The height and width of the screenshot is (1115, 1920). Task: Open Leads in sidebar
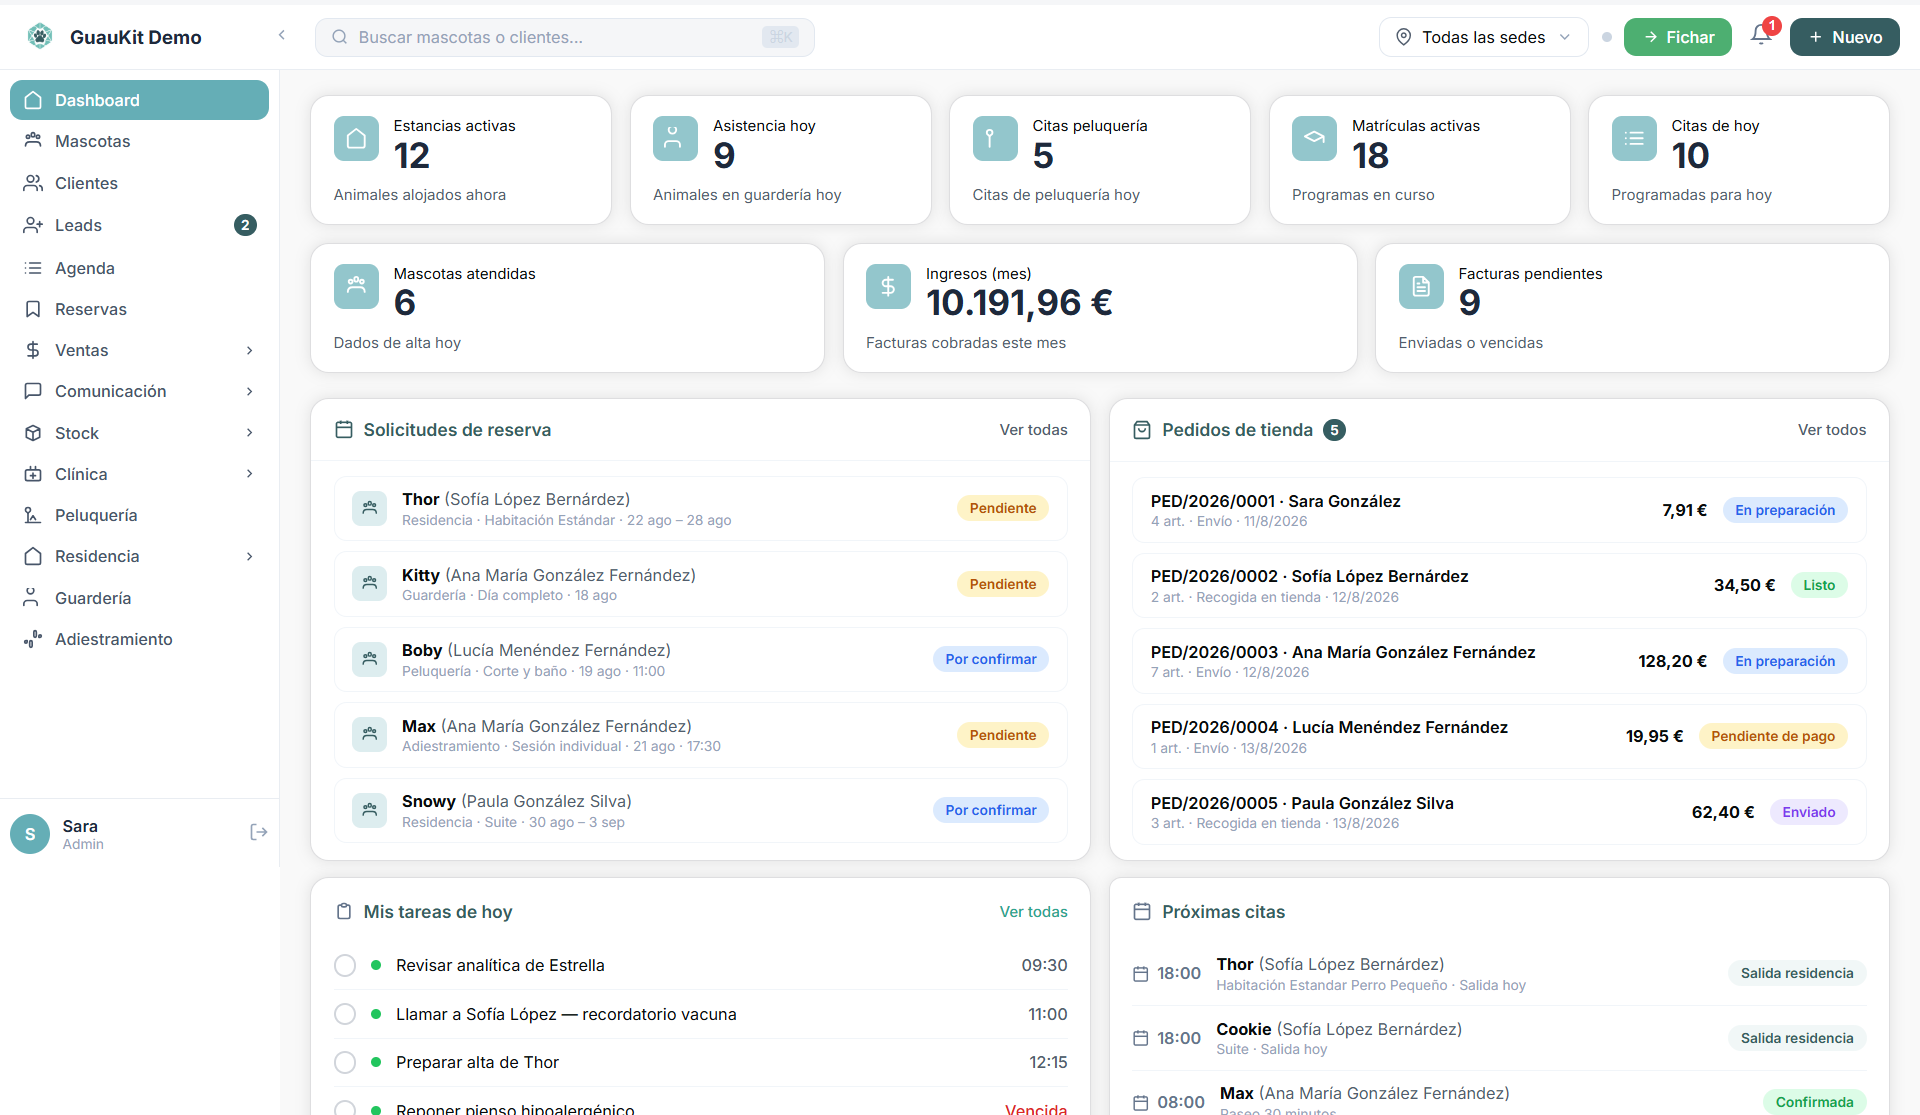coord(139,225)
